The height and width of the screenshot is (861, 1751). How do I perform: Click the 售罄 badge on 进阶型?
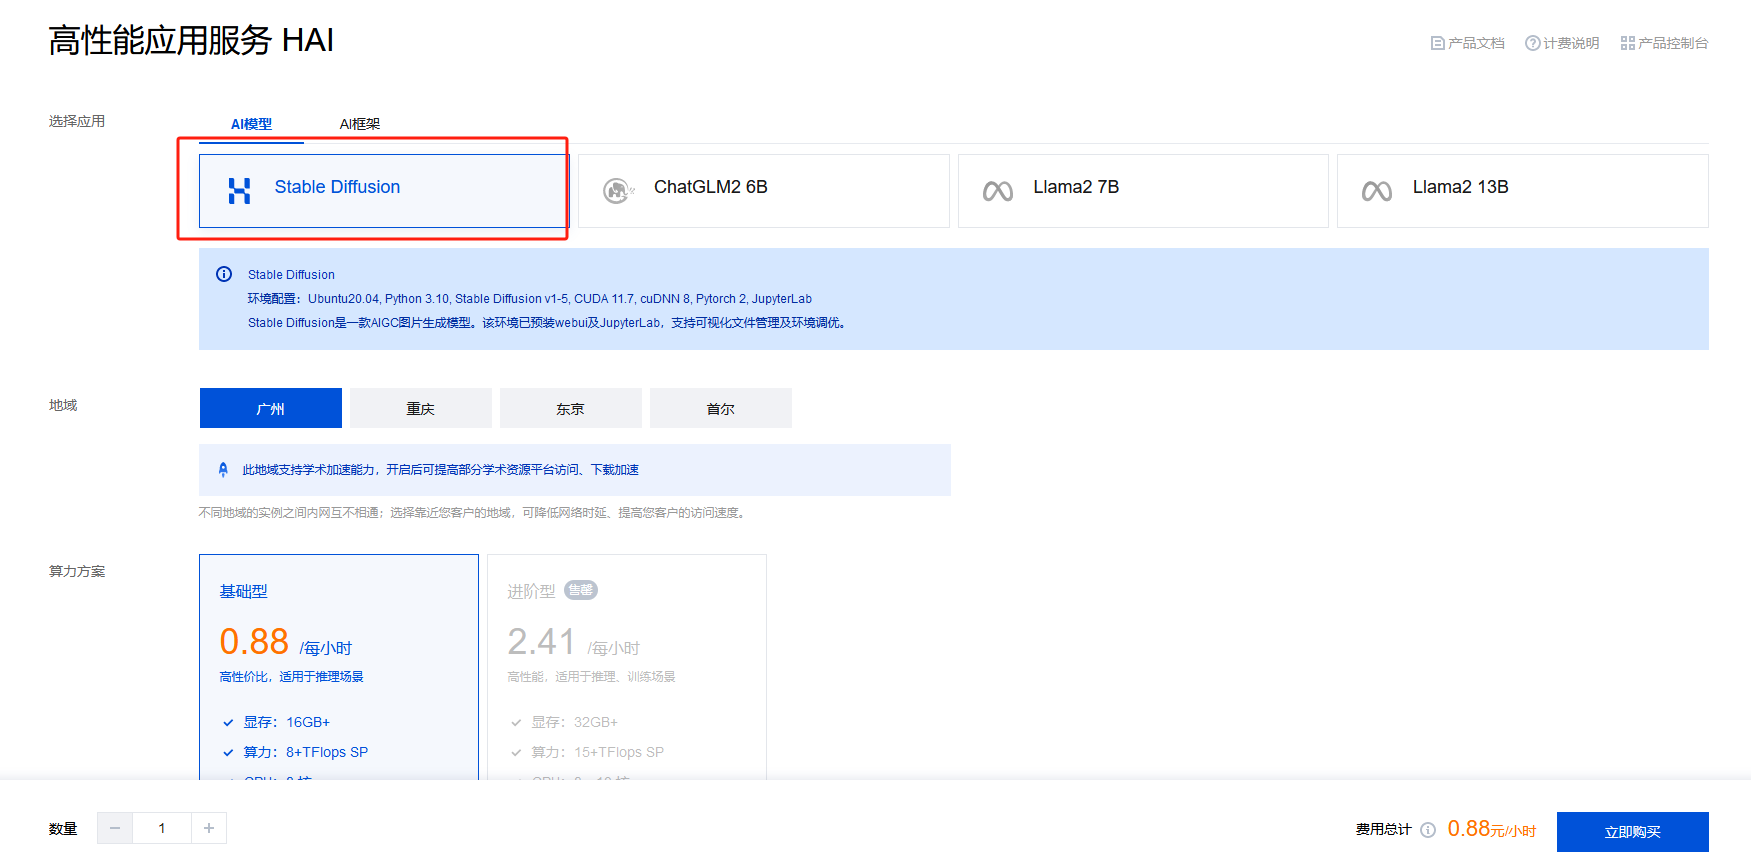[x=581, y=590]
